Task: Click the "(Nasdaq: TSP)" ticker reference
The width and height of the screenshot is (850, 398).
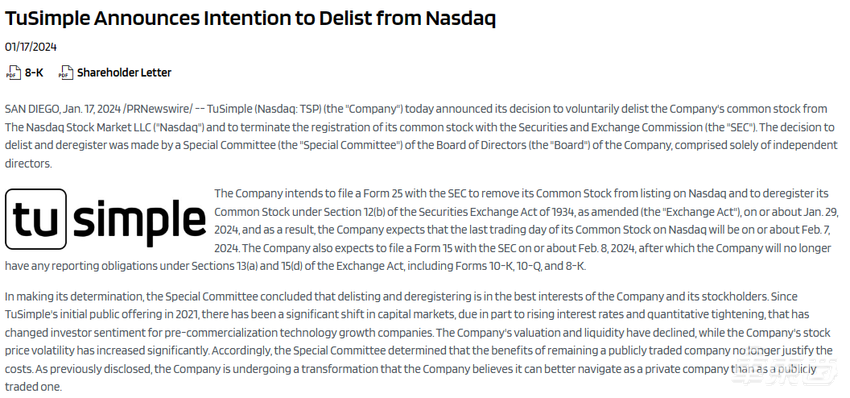Action: tap(287, 109)
